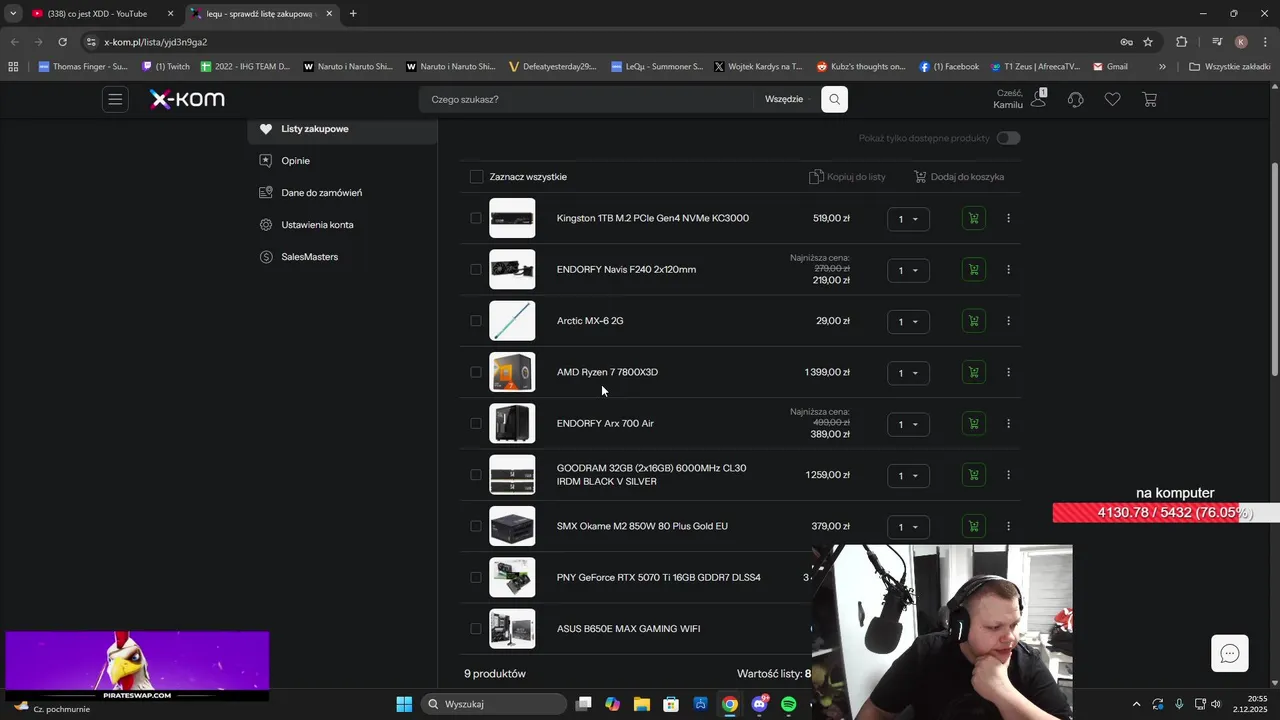Click the AMD Ryzen 7 product thumbnail
This screenshot has height=720, width=1280.
(x=512, y=372)
